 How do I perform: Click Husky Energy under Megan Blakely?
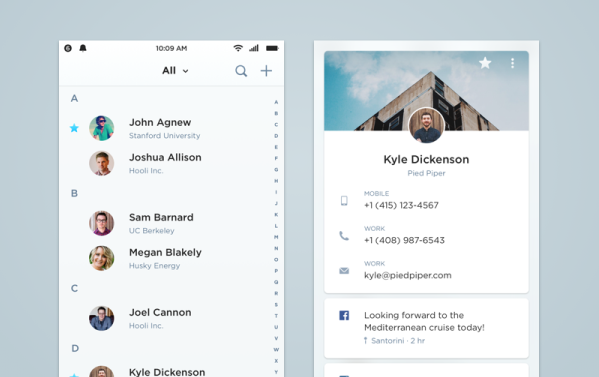[154, 266]
